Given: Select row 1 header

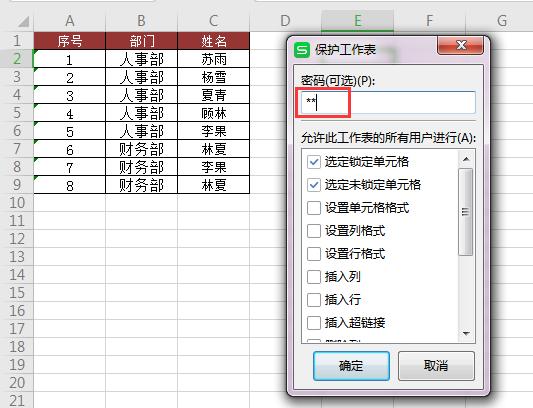Looking at the screenshot, I should (17, 41).
